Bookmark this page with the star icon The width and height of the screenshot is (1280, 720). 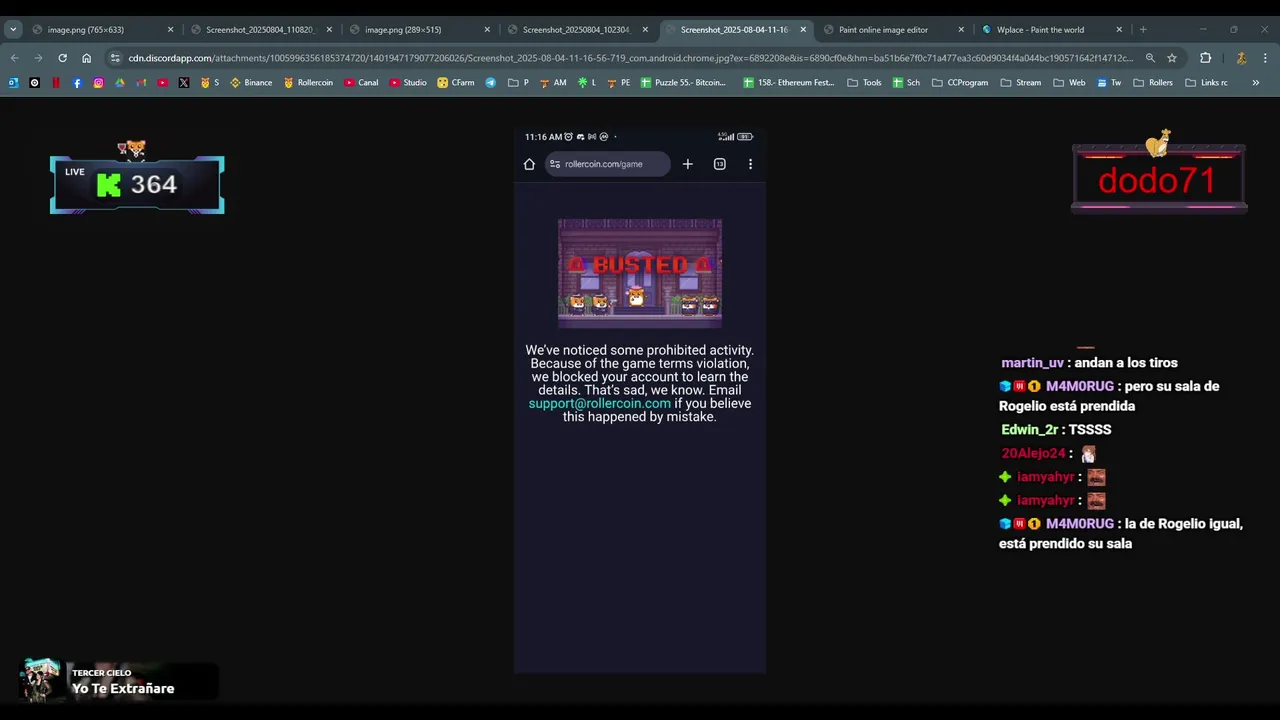pyautogui.click(x=1172, y=58)
